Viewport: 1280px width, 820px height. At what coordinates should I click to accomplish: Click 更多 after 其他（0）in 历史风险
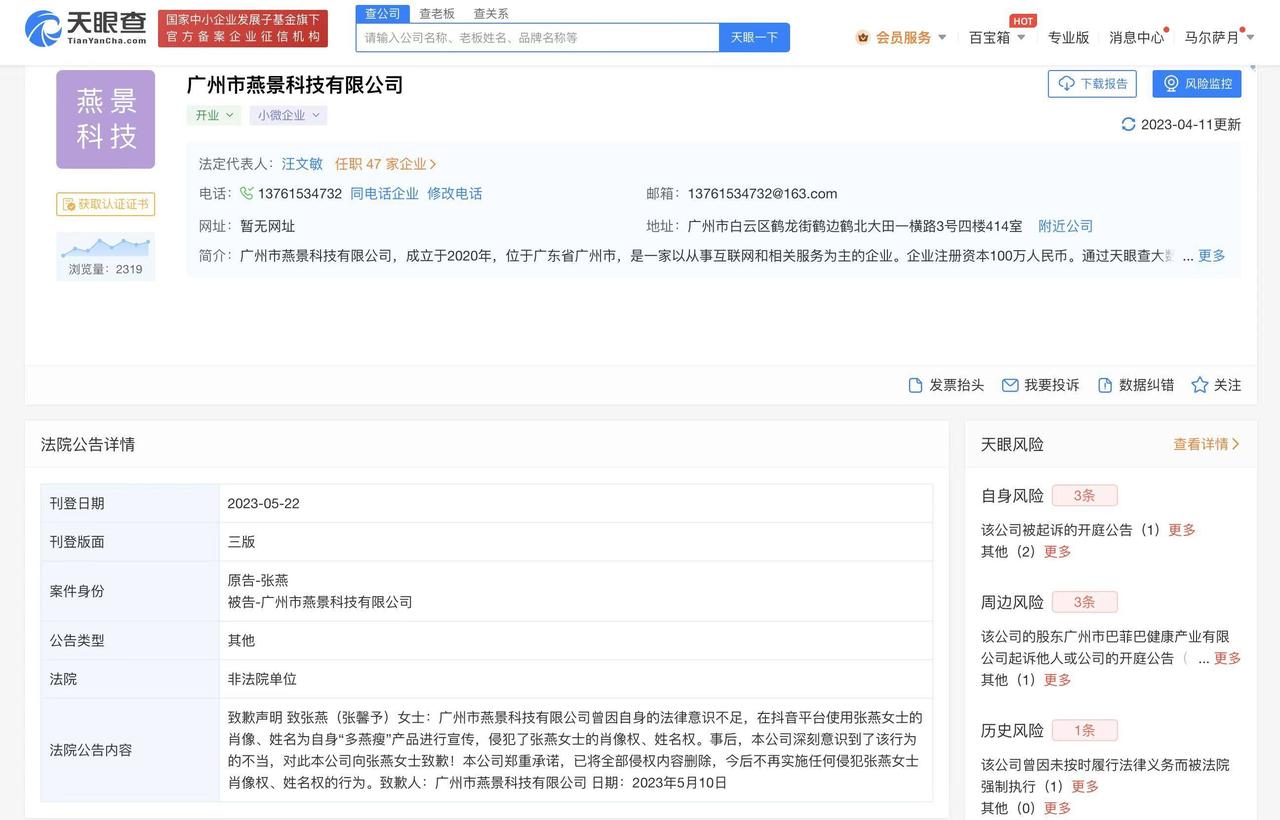pyautogui.click(x=1057, y=808)
